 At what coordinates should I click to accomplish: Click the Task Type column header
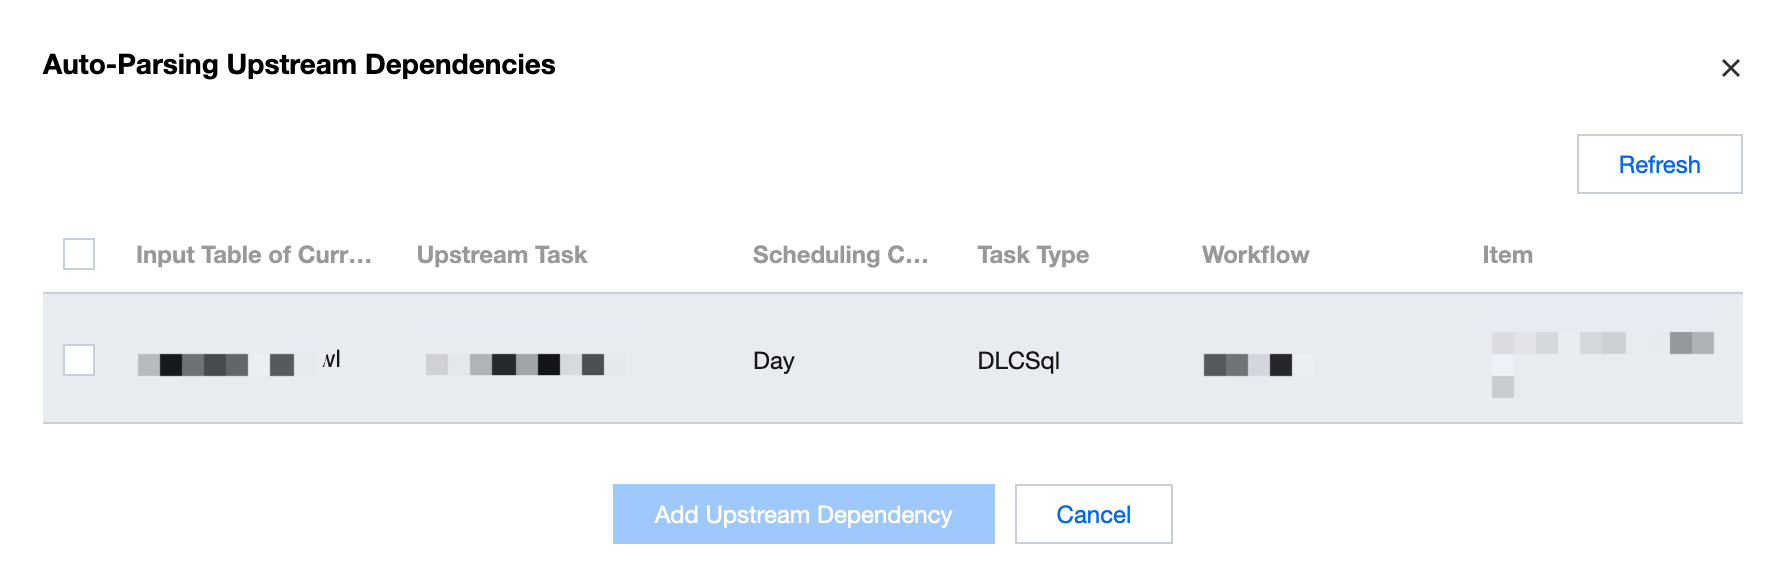pyautogui.click(x=1032, y=255)
